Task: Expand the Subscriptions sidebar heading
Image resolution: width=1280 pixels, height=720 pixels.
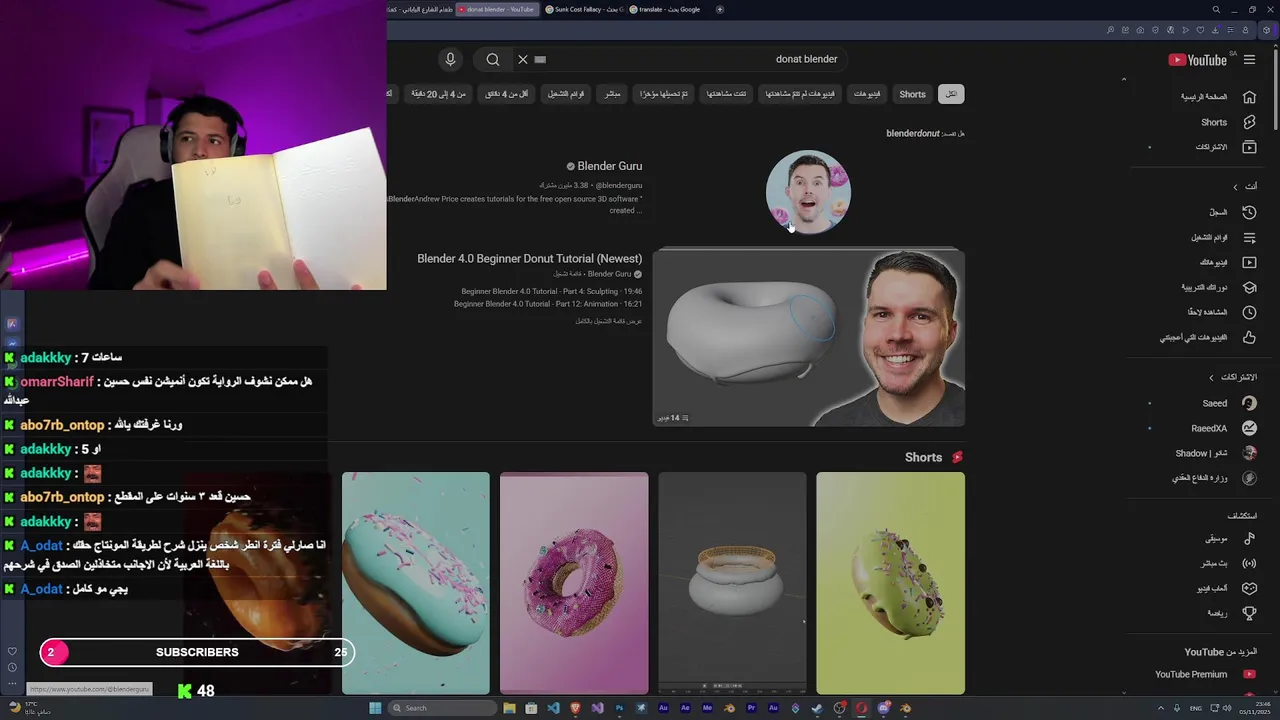Action: [x=1233, y=377]
